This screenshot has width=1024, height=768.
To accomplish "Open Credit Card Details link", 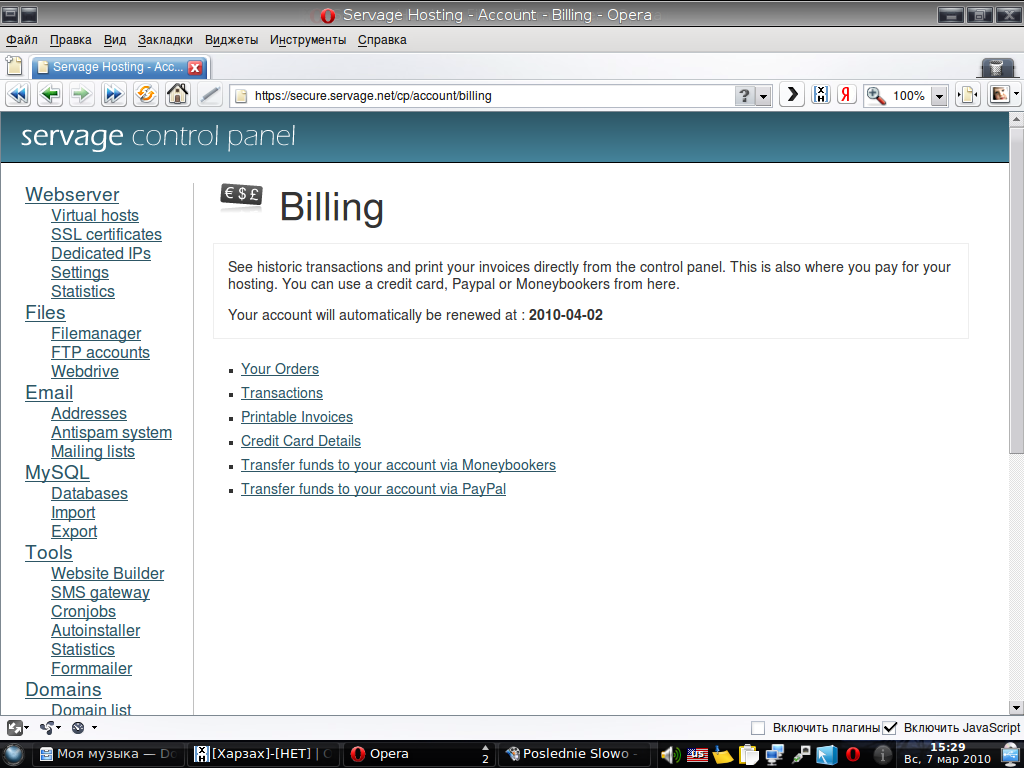I will click(300, 441).
